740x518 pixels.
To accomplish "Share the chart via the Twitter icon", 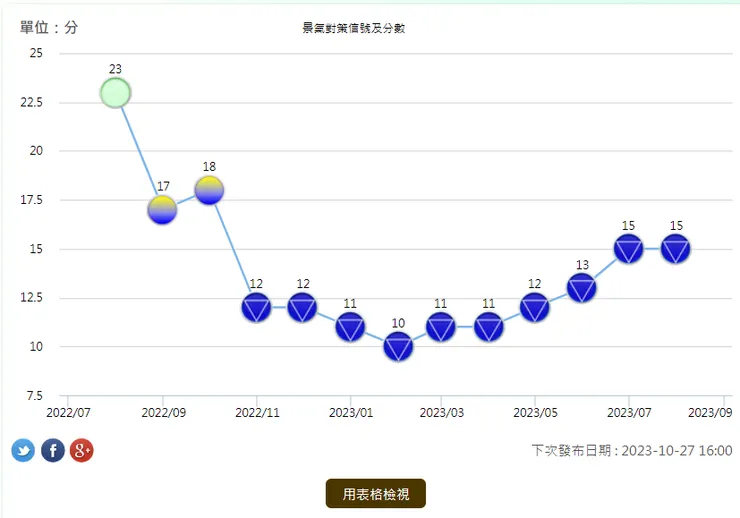I will 23,450.
